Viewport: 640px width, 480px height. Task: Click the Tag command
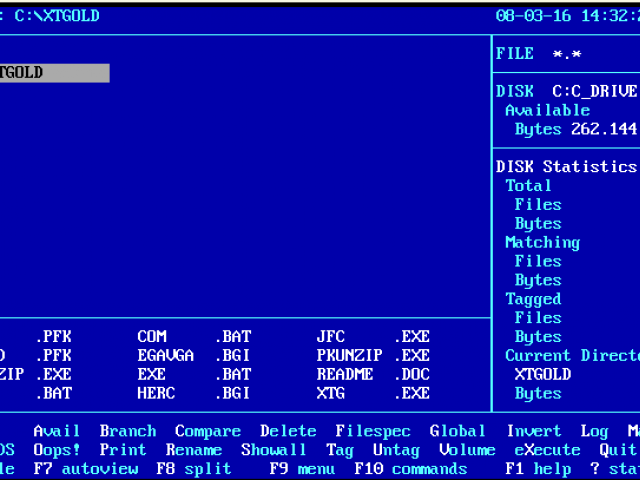click(x=340, y=450)
